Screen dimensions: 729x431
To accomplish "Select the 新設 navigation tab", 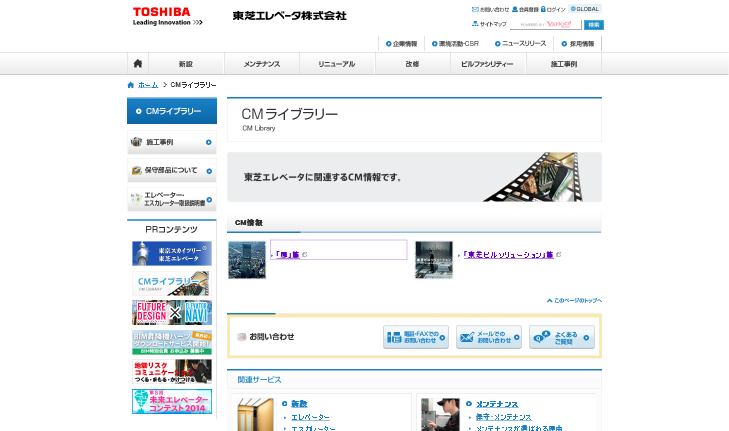I will point(186,64).
